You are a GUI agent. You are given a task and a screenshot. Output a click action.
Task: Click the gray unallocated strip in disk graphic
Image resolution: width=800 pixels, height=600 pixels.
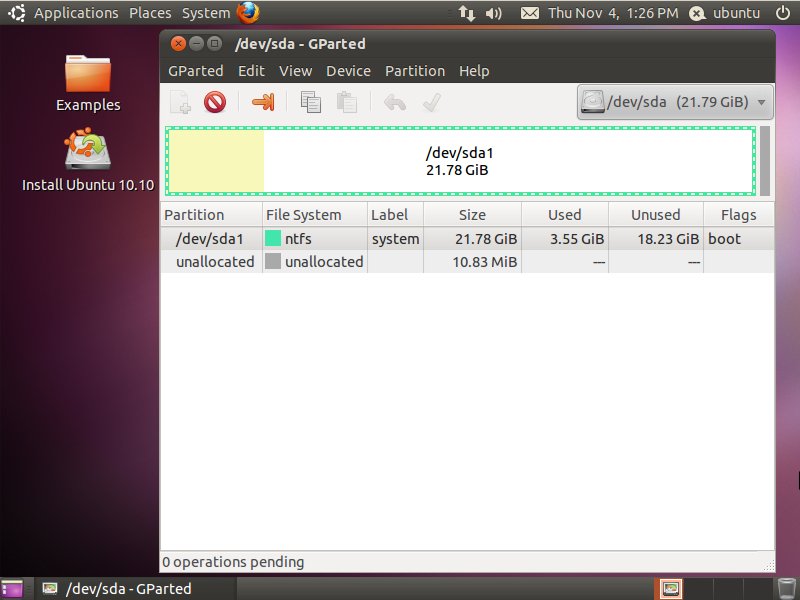764,161
